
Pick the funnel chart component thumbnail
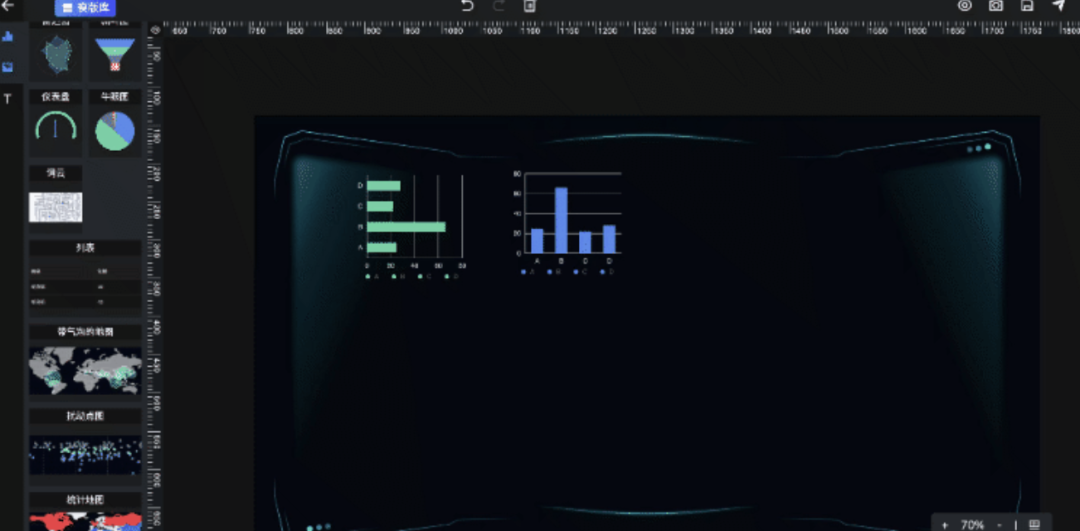(x=115, y=55)
